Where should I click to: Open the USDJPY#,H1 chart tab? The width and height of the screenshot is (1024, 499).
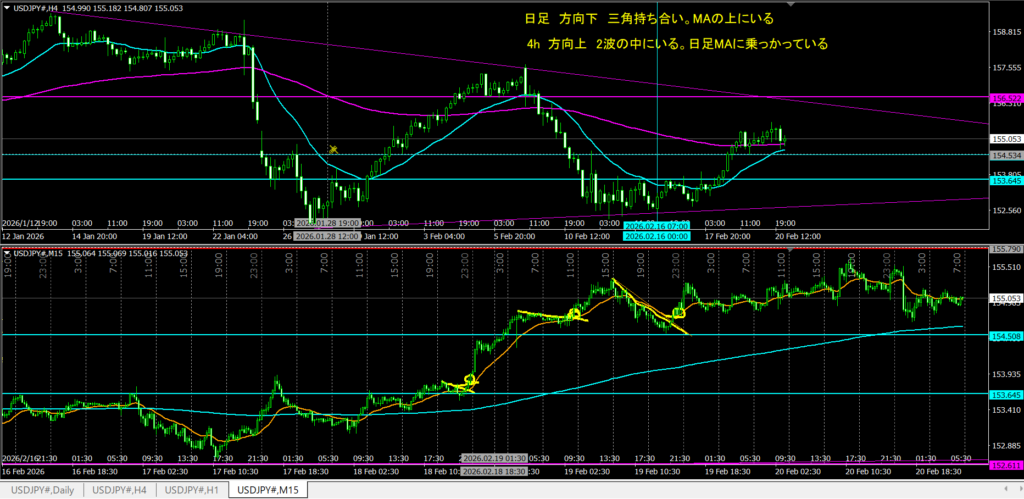coord(192,490)
